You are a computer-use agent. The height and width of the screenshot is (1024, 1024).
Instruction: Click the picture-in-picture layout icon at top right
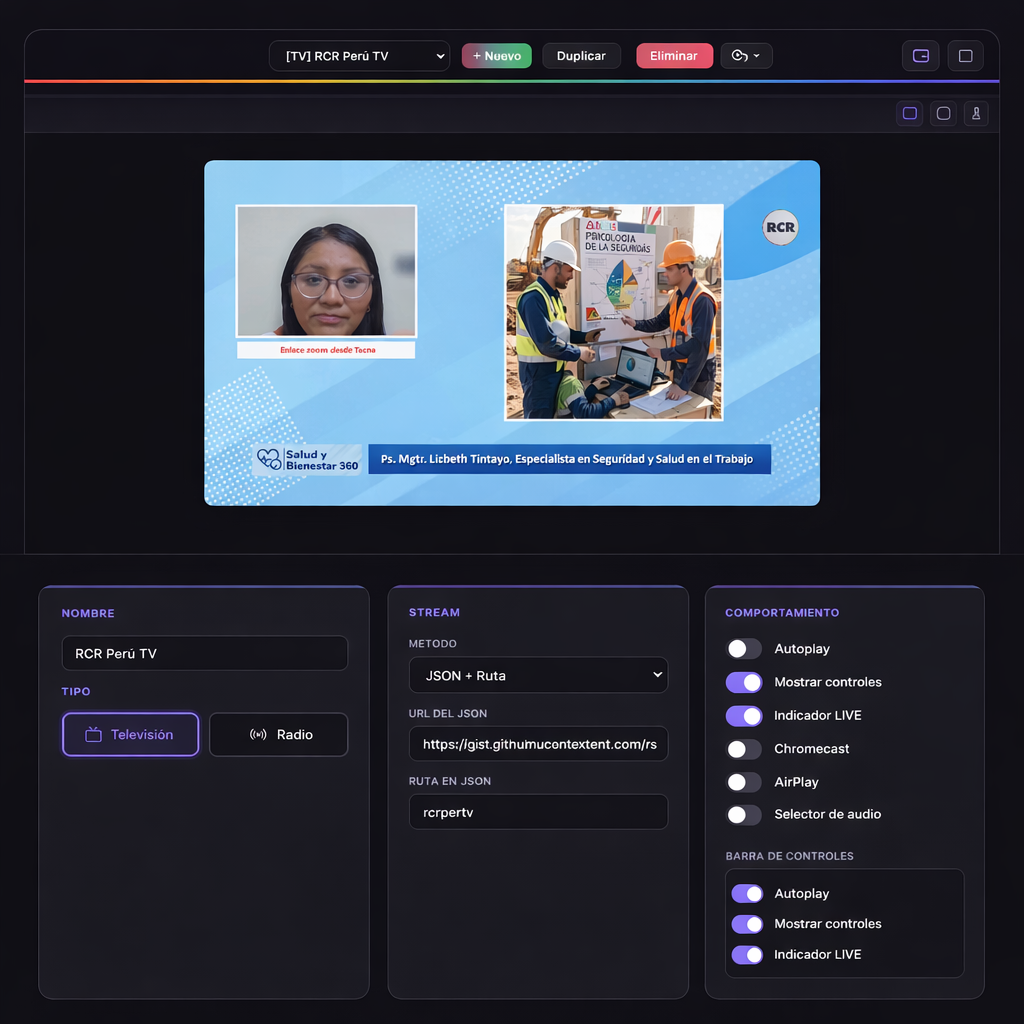pos(920,56)
